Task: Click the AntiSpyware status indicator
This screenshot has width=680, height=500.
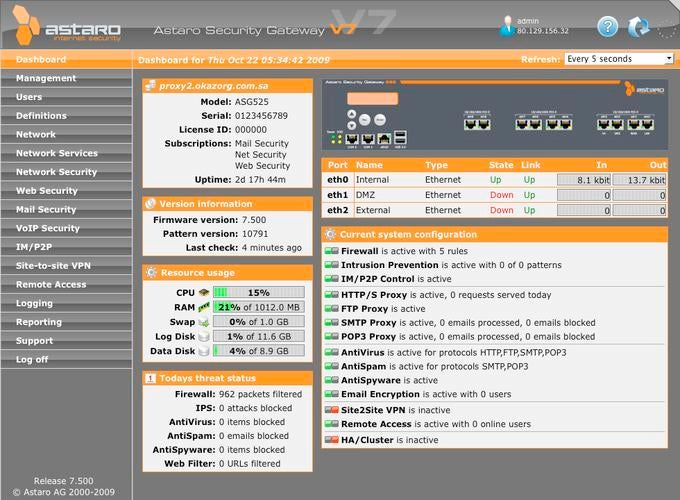Action: tap(332, 380)
